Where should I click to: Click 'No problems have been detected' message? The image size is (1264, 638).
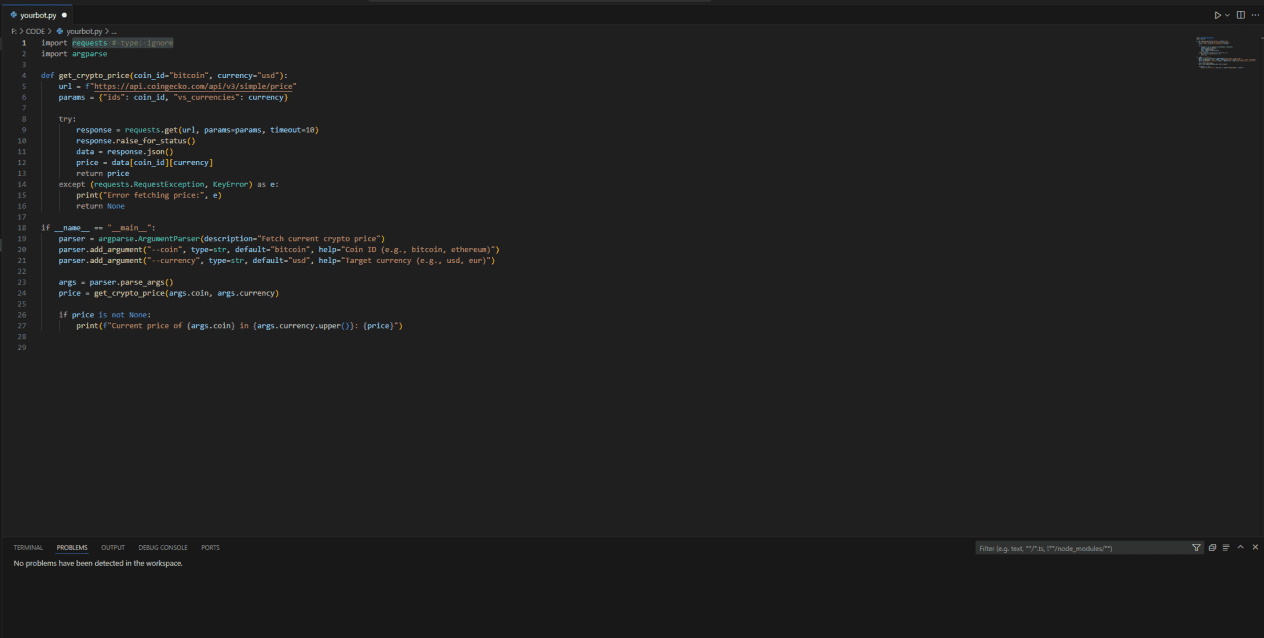point(98,563)
